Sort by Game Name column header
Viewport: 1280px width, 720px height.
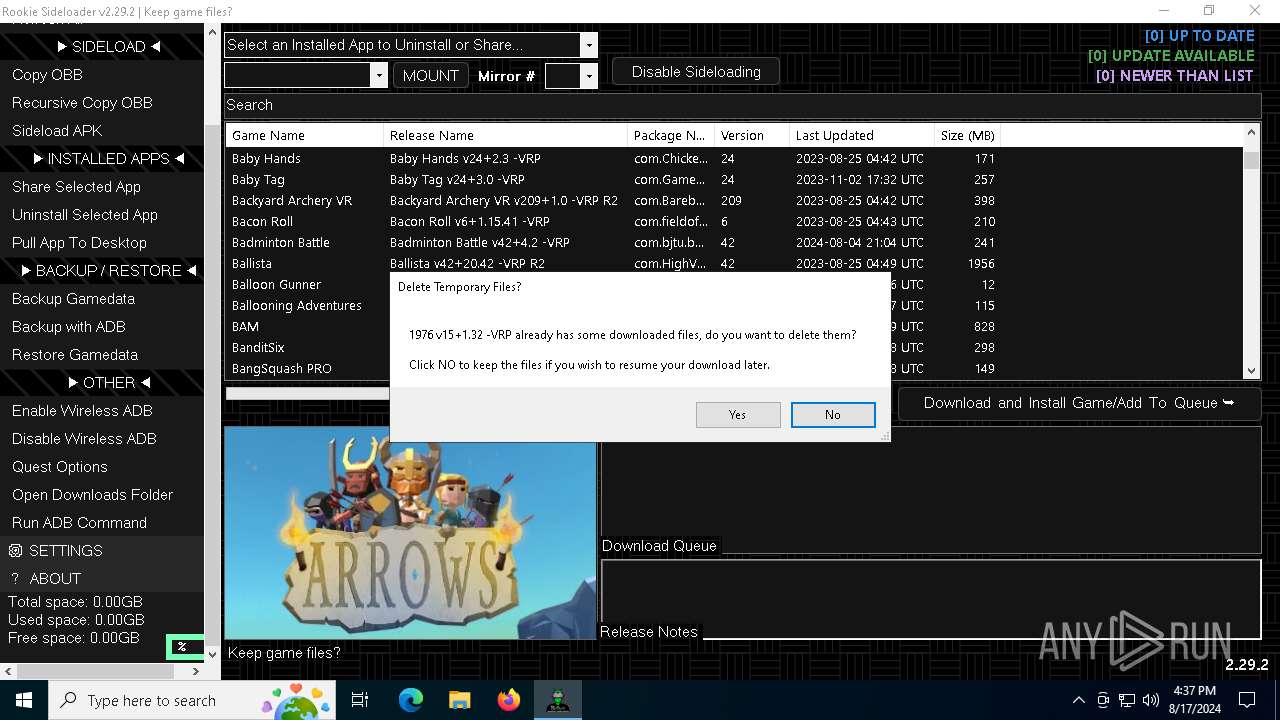(x=304, y=135)
